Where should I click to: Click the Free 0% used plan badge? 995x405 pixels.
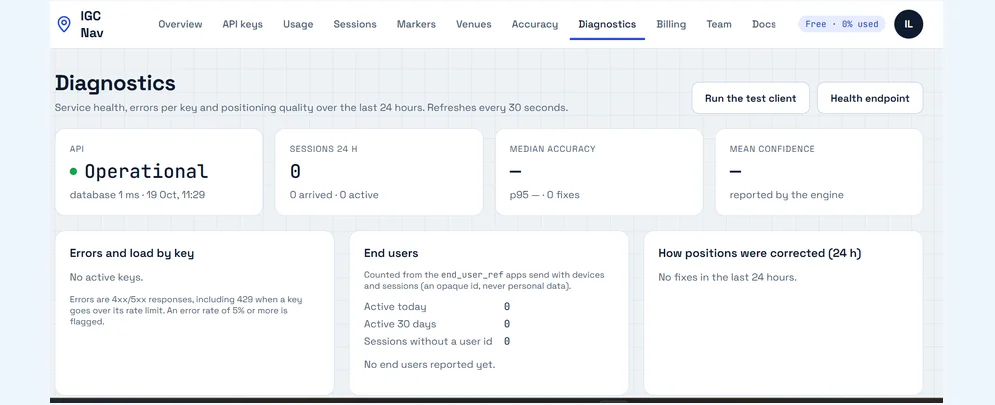coord(841,24)
